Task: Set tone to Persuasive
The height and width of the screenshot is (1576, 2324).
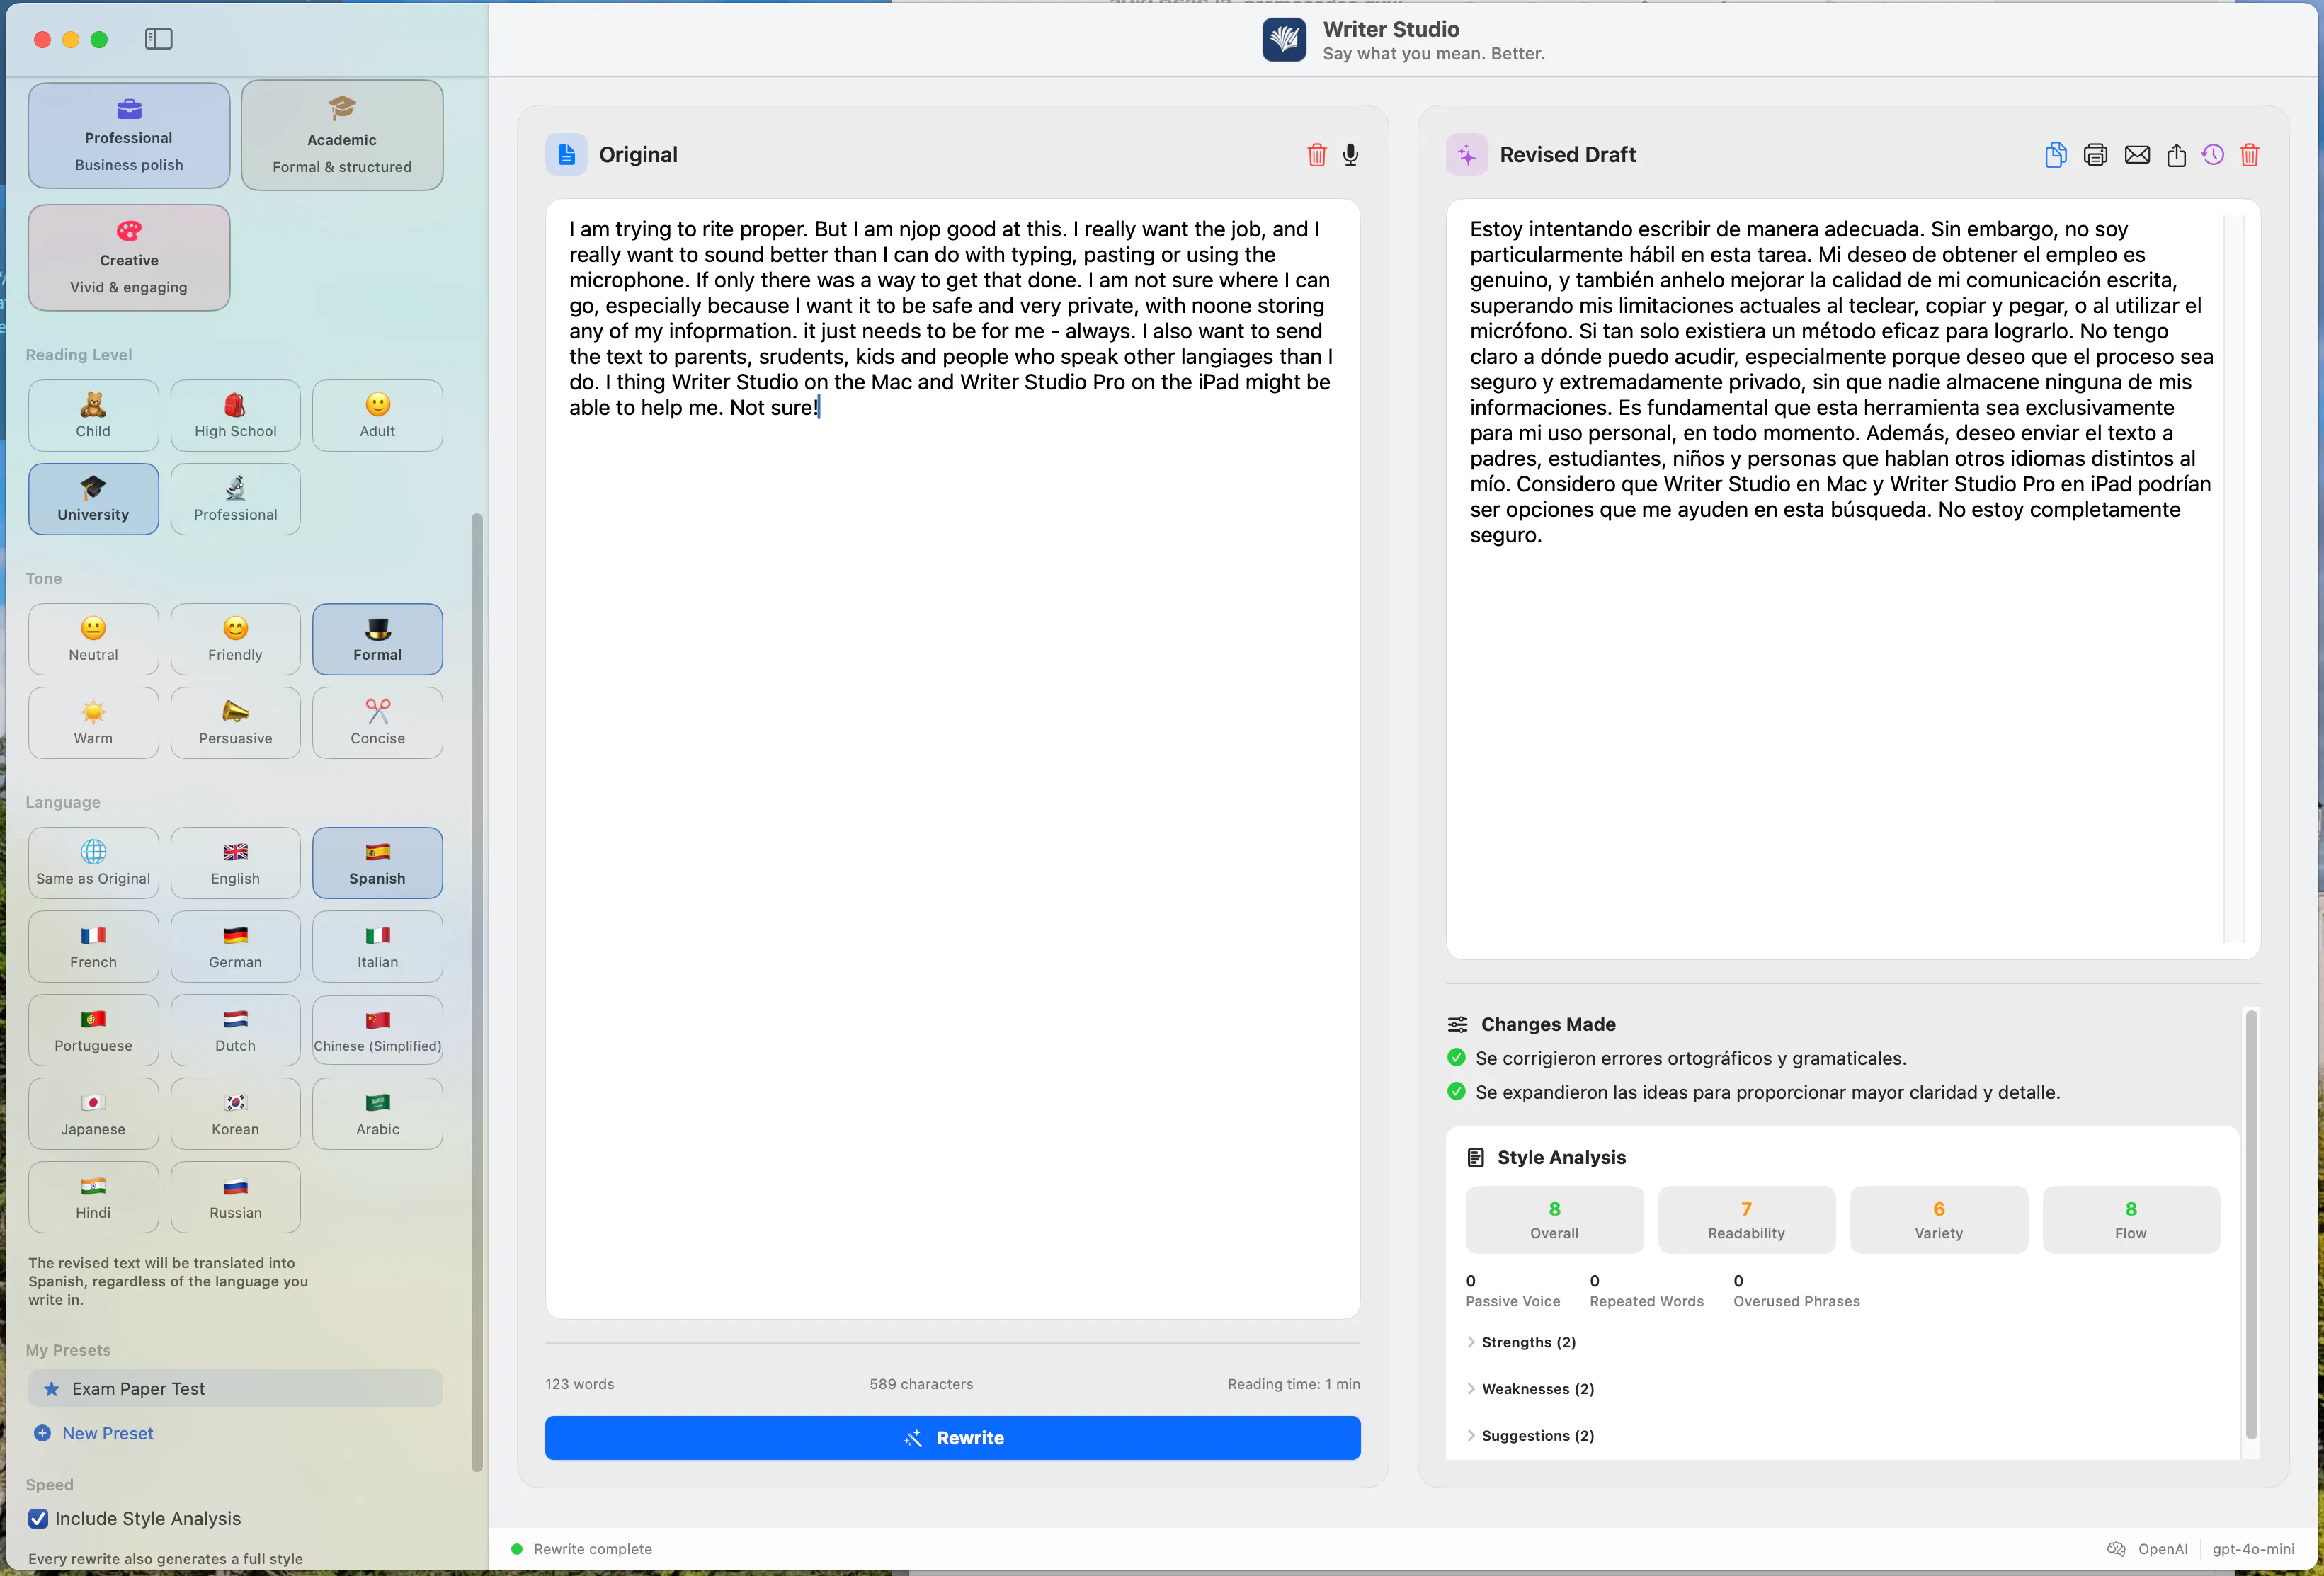Action: coord(235,723)
